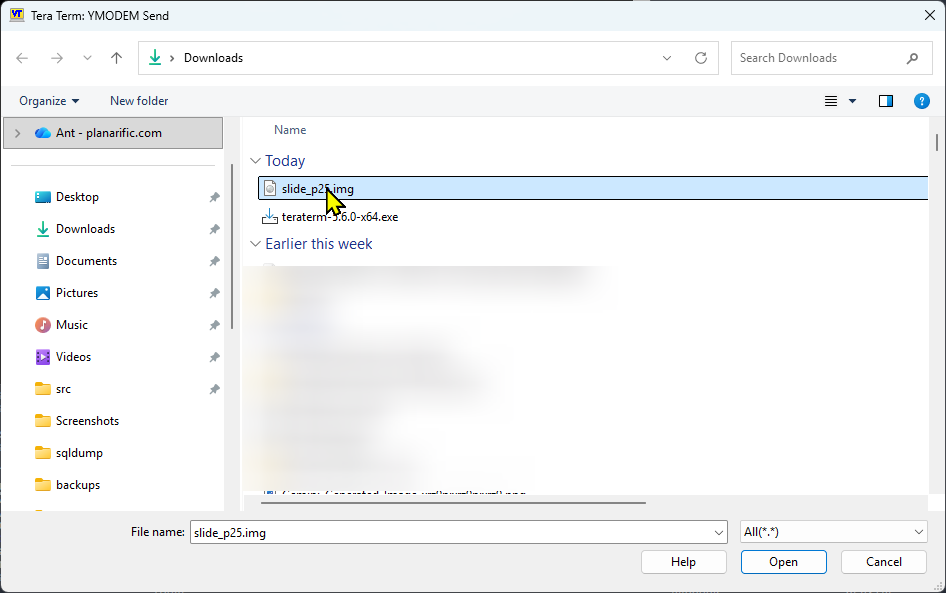The width and height of the screenshot is (946, 593).
Task: Unpin Desktop from the navigation pane
Action: click(213, 197)
